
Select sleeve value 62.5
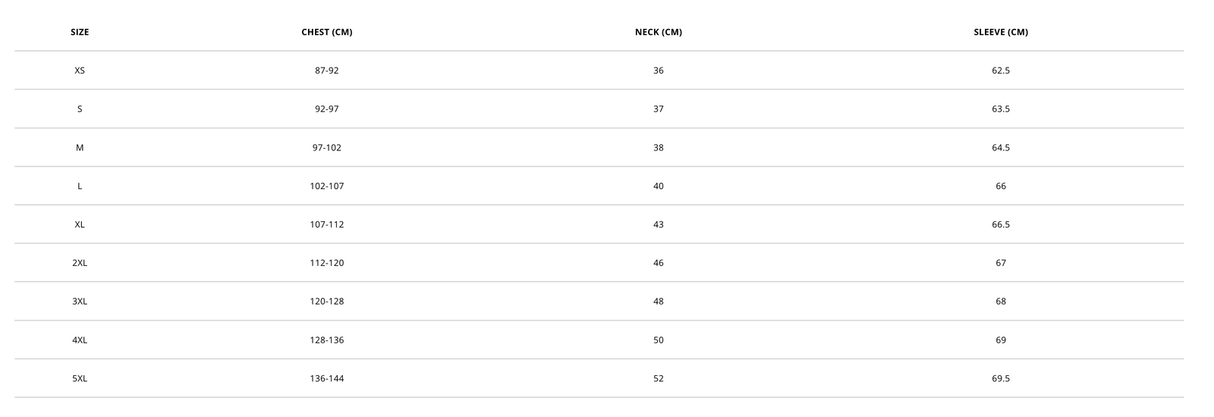(x=1000, y=71)
